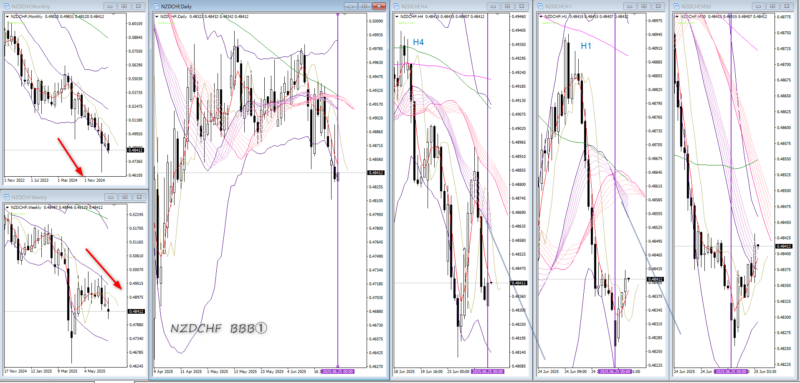This screenshot has height=383, width=800.
Task: Click the 0.48412 current price tag on H1 chart
Action: tap(654, 279)
